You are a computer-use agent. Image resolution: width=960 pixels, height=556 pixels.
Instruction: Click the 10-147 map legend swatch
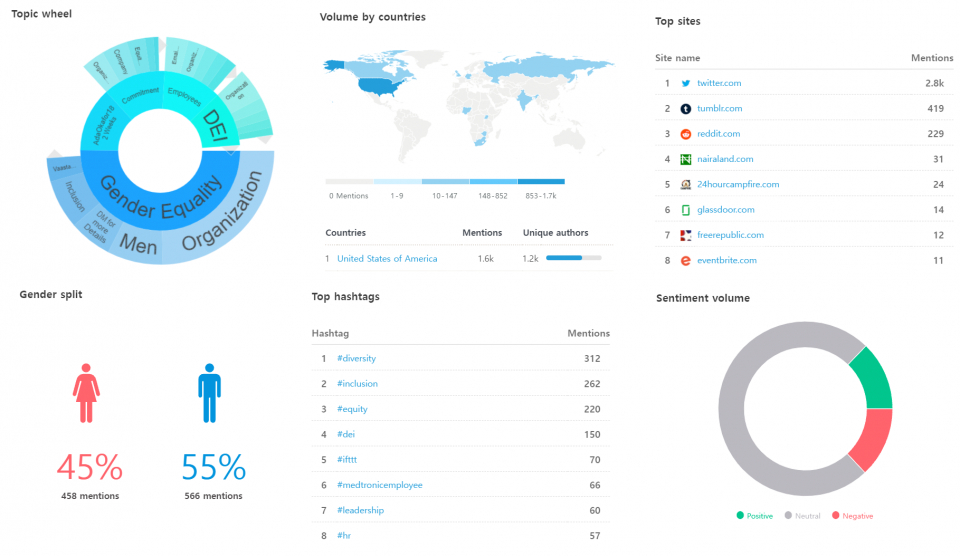point(445,181)
